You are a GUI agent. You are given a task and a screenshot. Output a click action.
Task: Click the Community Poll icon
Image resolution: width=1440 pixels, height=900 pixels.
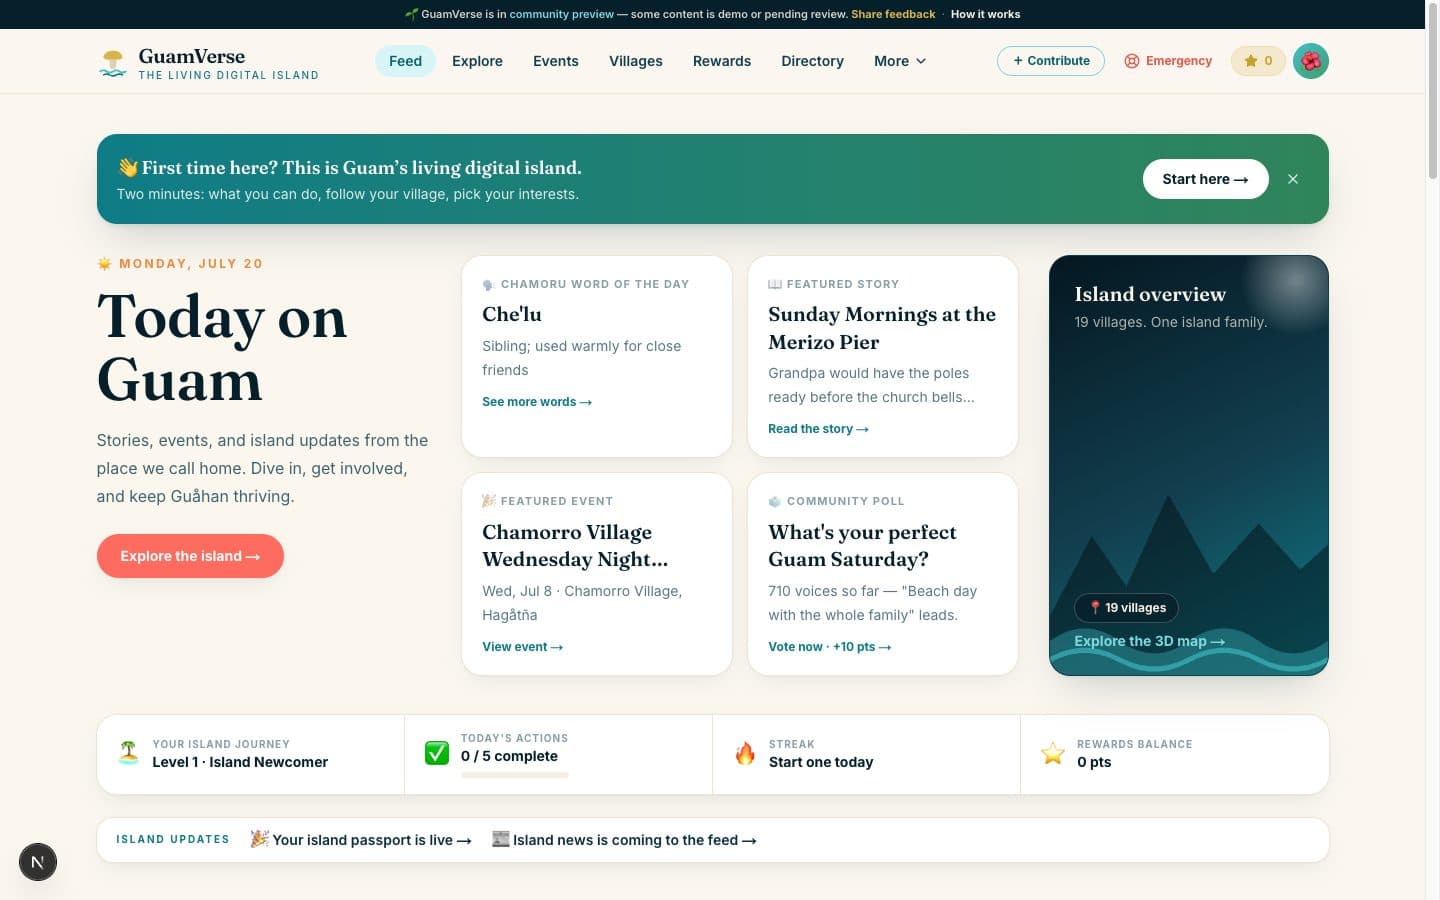tap(775, 501)
